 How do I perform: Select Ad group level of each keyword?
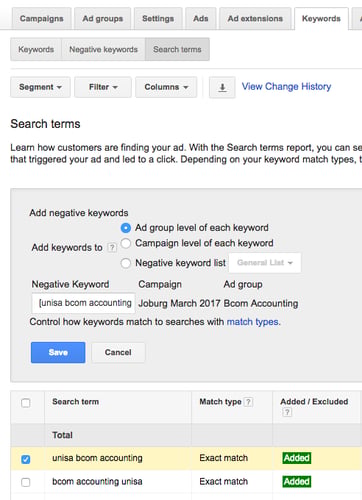pyautogui.click(x=126, y=228)
